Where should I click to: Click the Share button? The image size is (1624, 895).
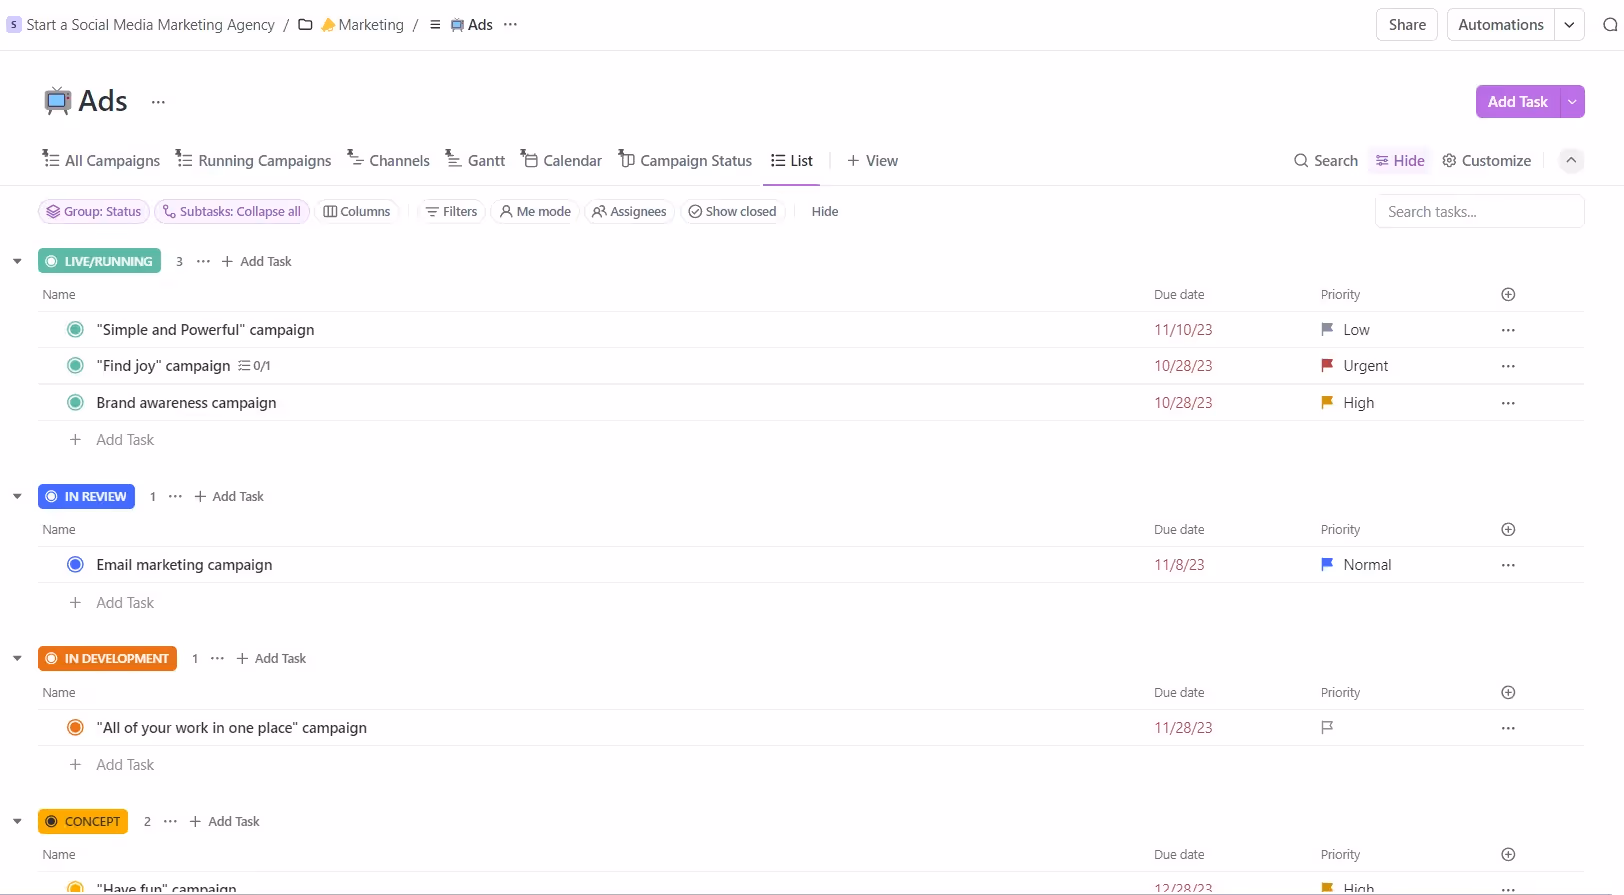[x=1407, y=25]
